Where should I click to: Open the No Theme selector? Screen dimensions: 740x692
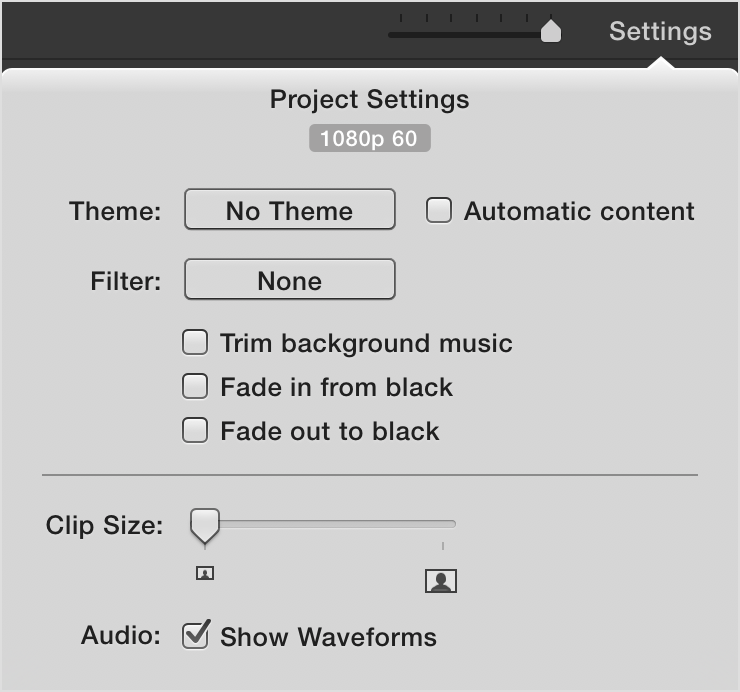(x=290, y=210)
